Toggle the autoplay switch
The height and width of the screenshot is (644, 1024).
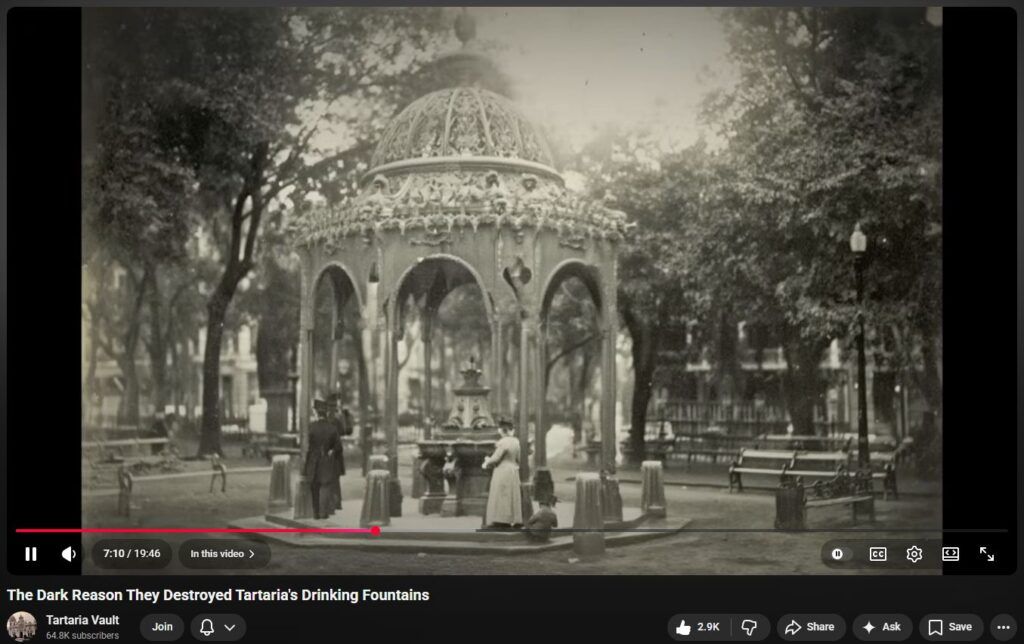tap(838, 554)
